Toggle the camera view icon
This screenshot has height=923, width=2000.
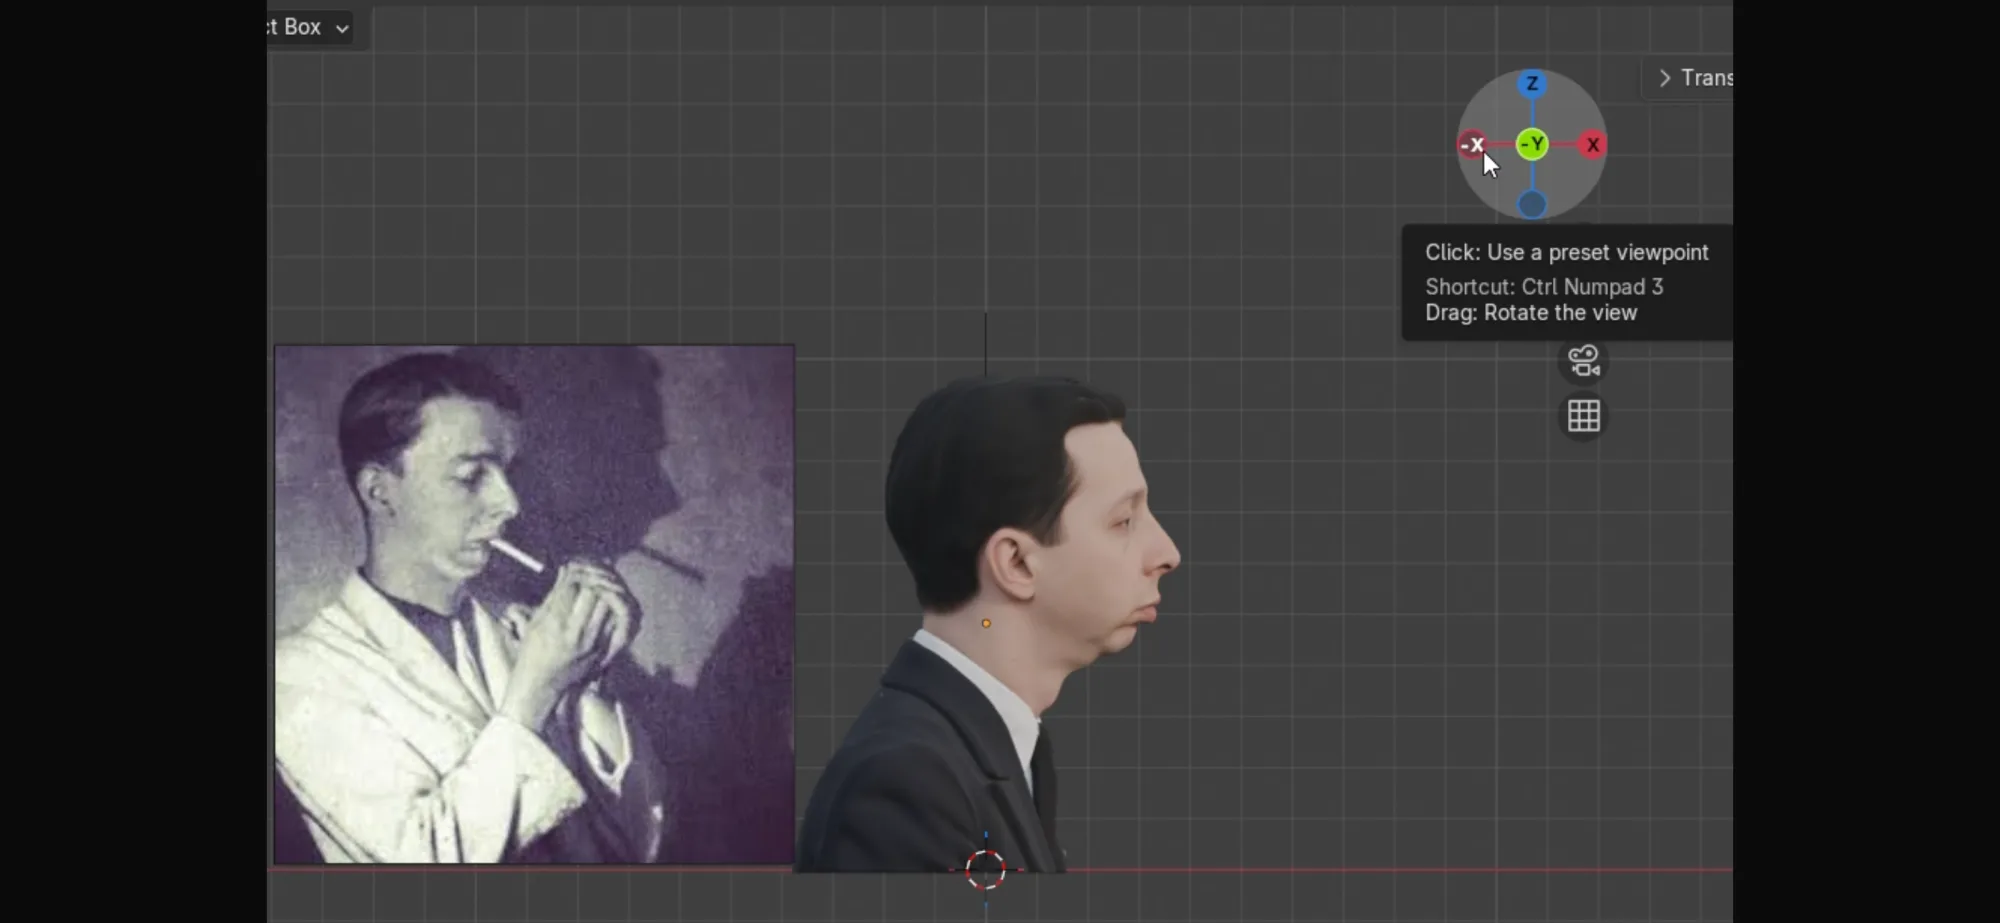pos(1584,361)
